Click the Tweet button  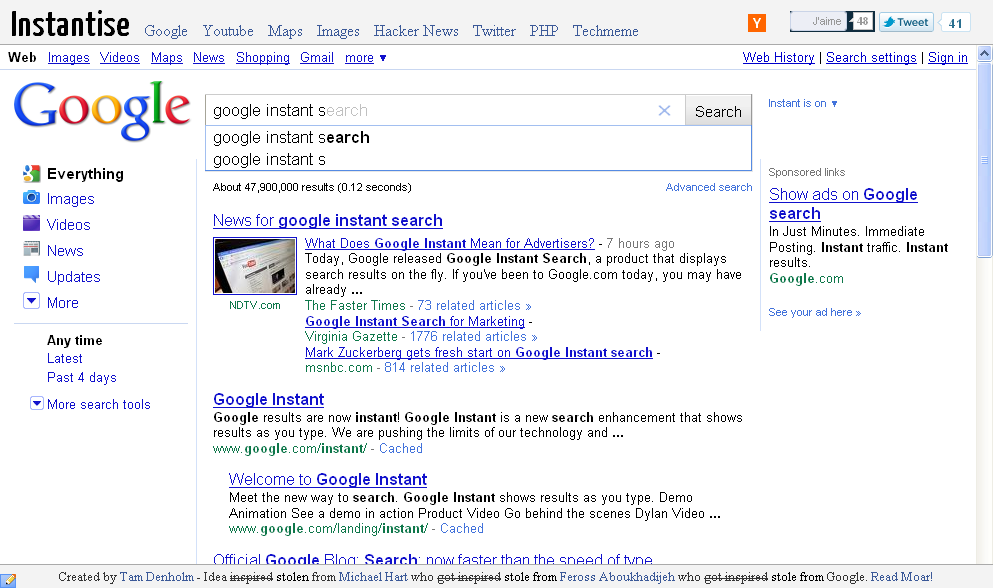tap(906, 22)
